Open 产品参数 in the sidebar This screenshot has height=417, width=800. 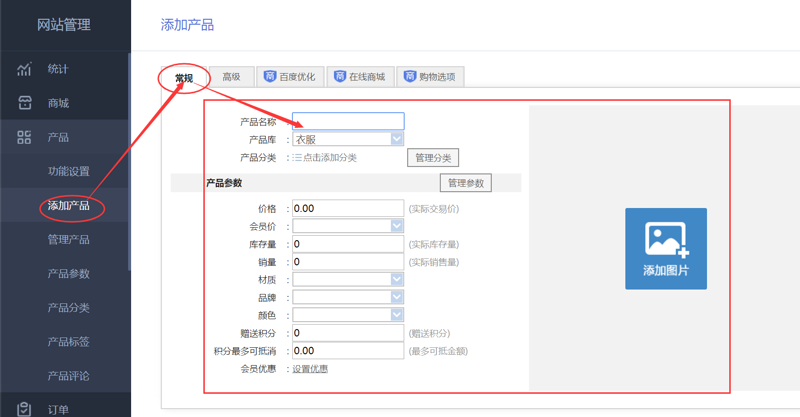pos(68,274)
